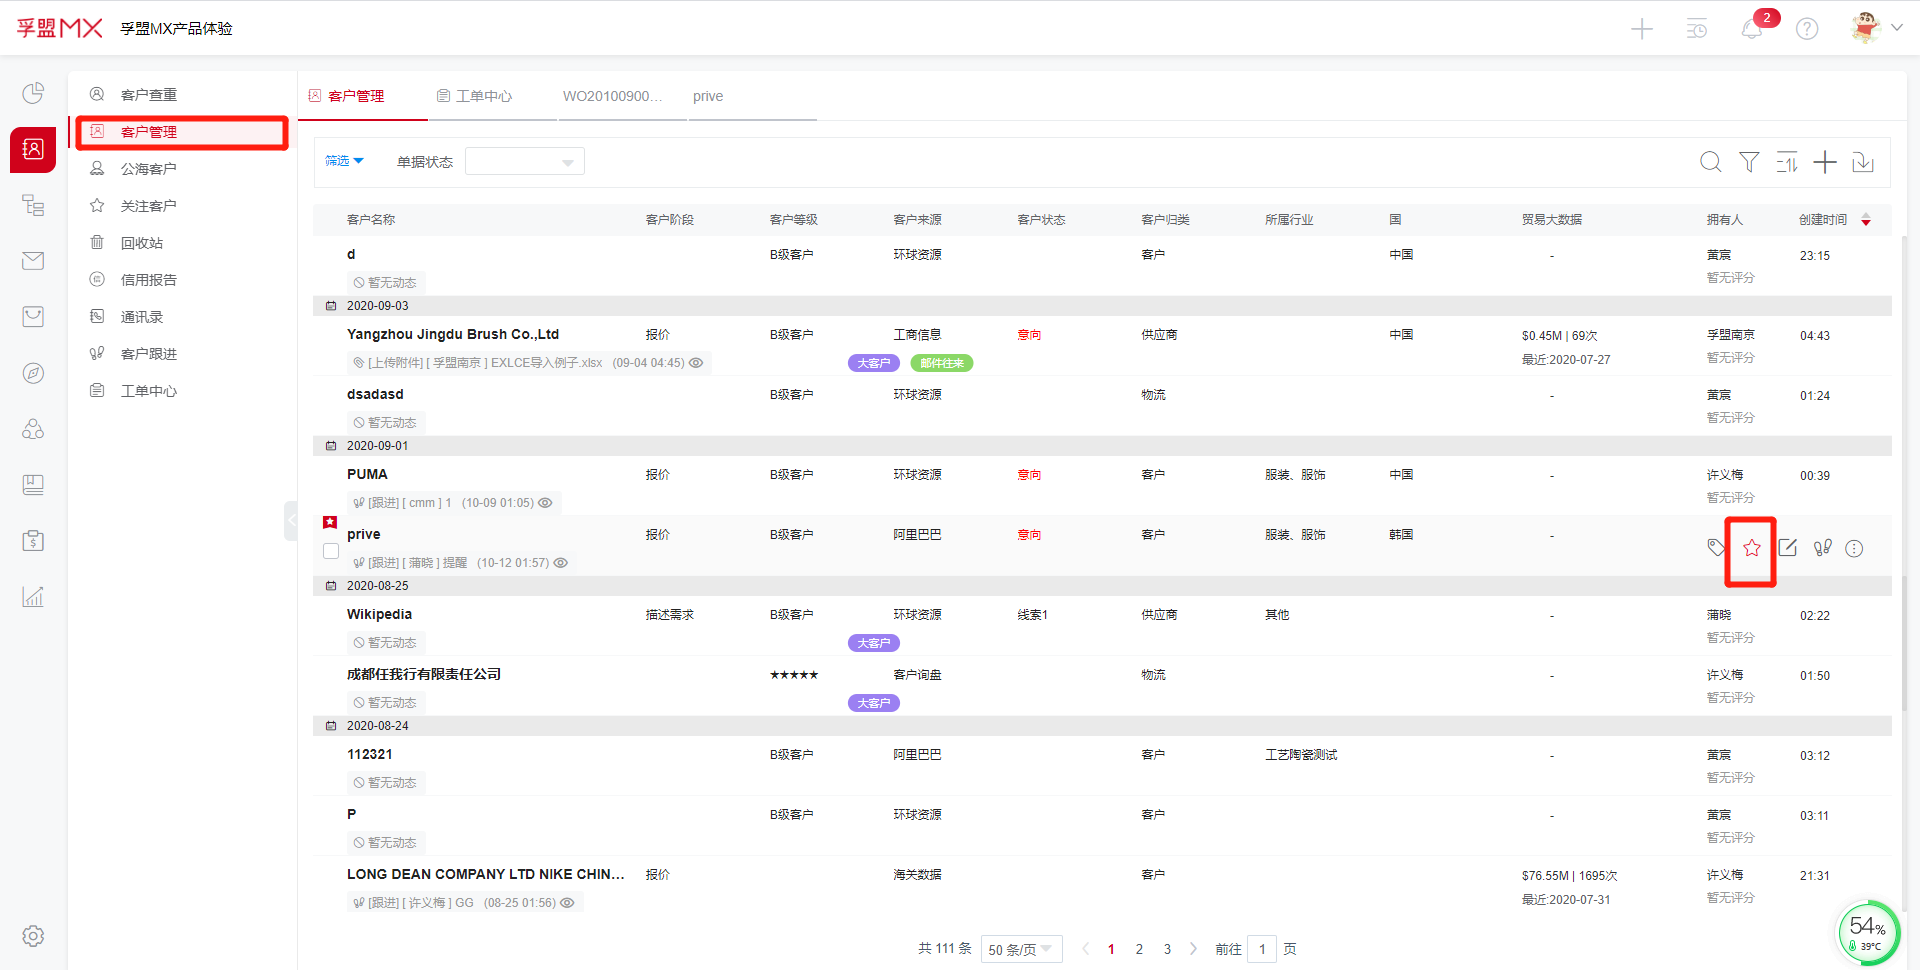Click the page number jump input field

1262,949
